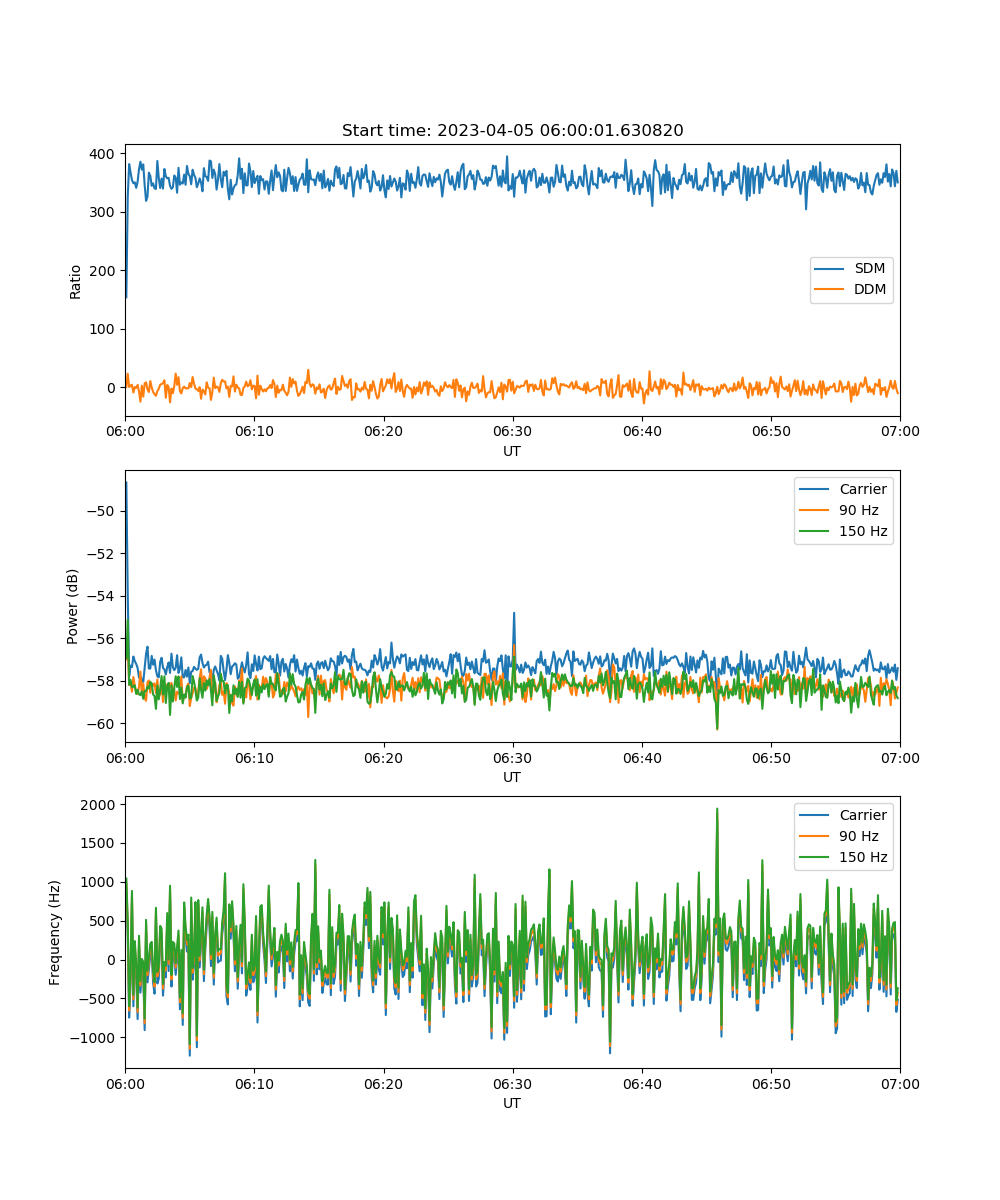Click the 06:50 tick label under bottom plot
Viewport: 1000px width, 1200px height.
click(x=770, y=1083)
